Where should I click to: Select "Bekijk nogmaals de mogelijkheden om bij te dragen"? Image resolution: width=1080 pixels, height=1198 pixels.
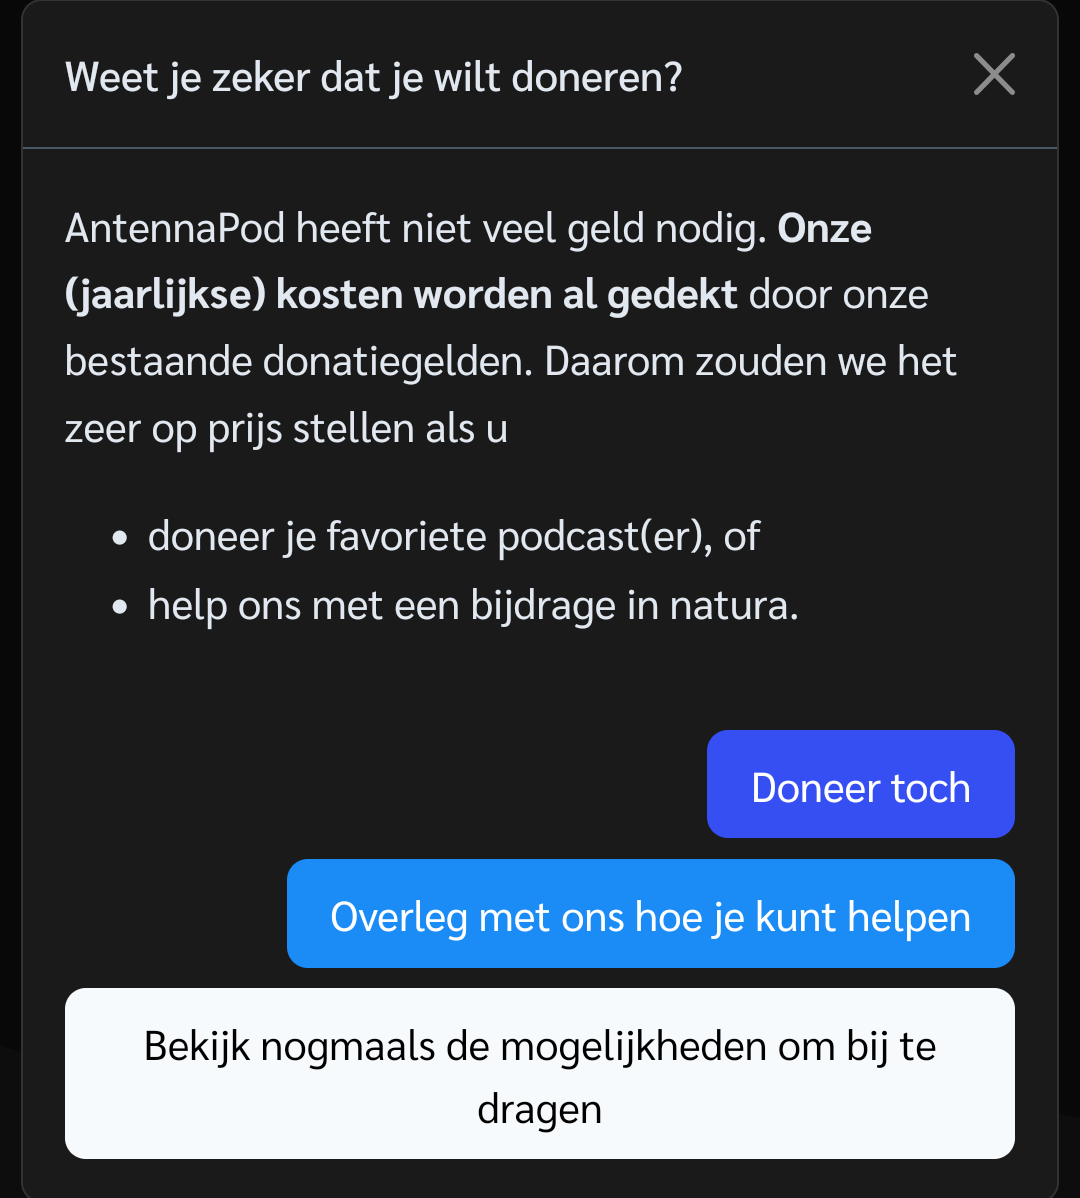click(x=540, y=1074)
